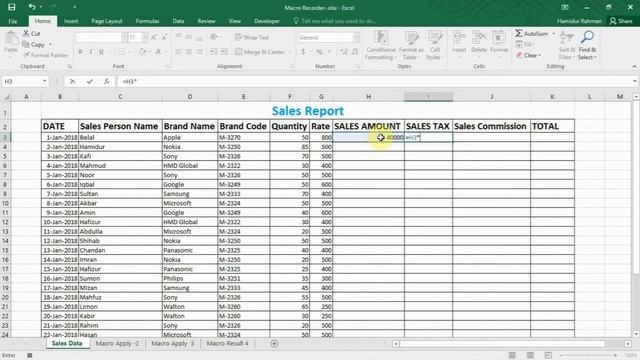Confirm formula with the checkmark button
640x360 pixels.
(89, 82)
